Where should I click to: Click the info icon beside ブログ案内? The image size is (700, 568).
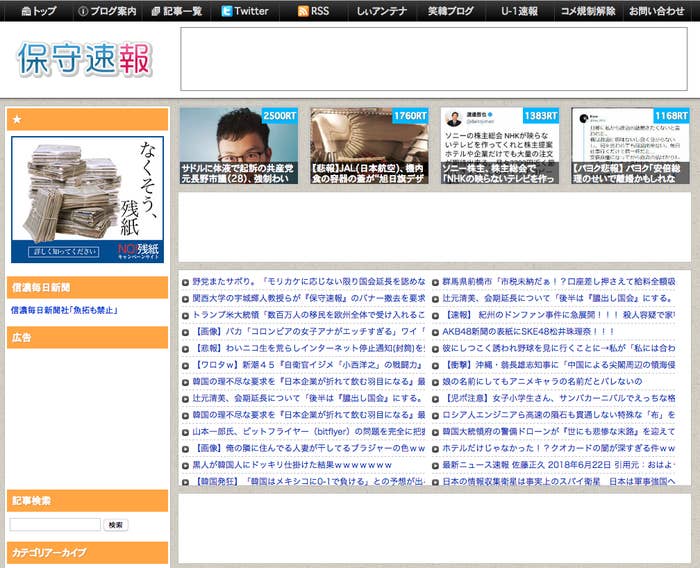point(83,11)
